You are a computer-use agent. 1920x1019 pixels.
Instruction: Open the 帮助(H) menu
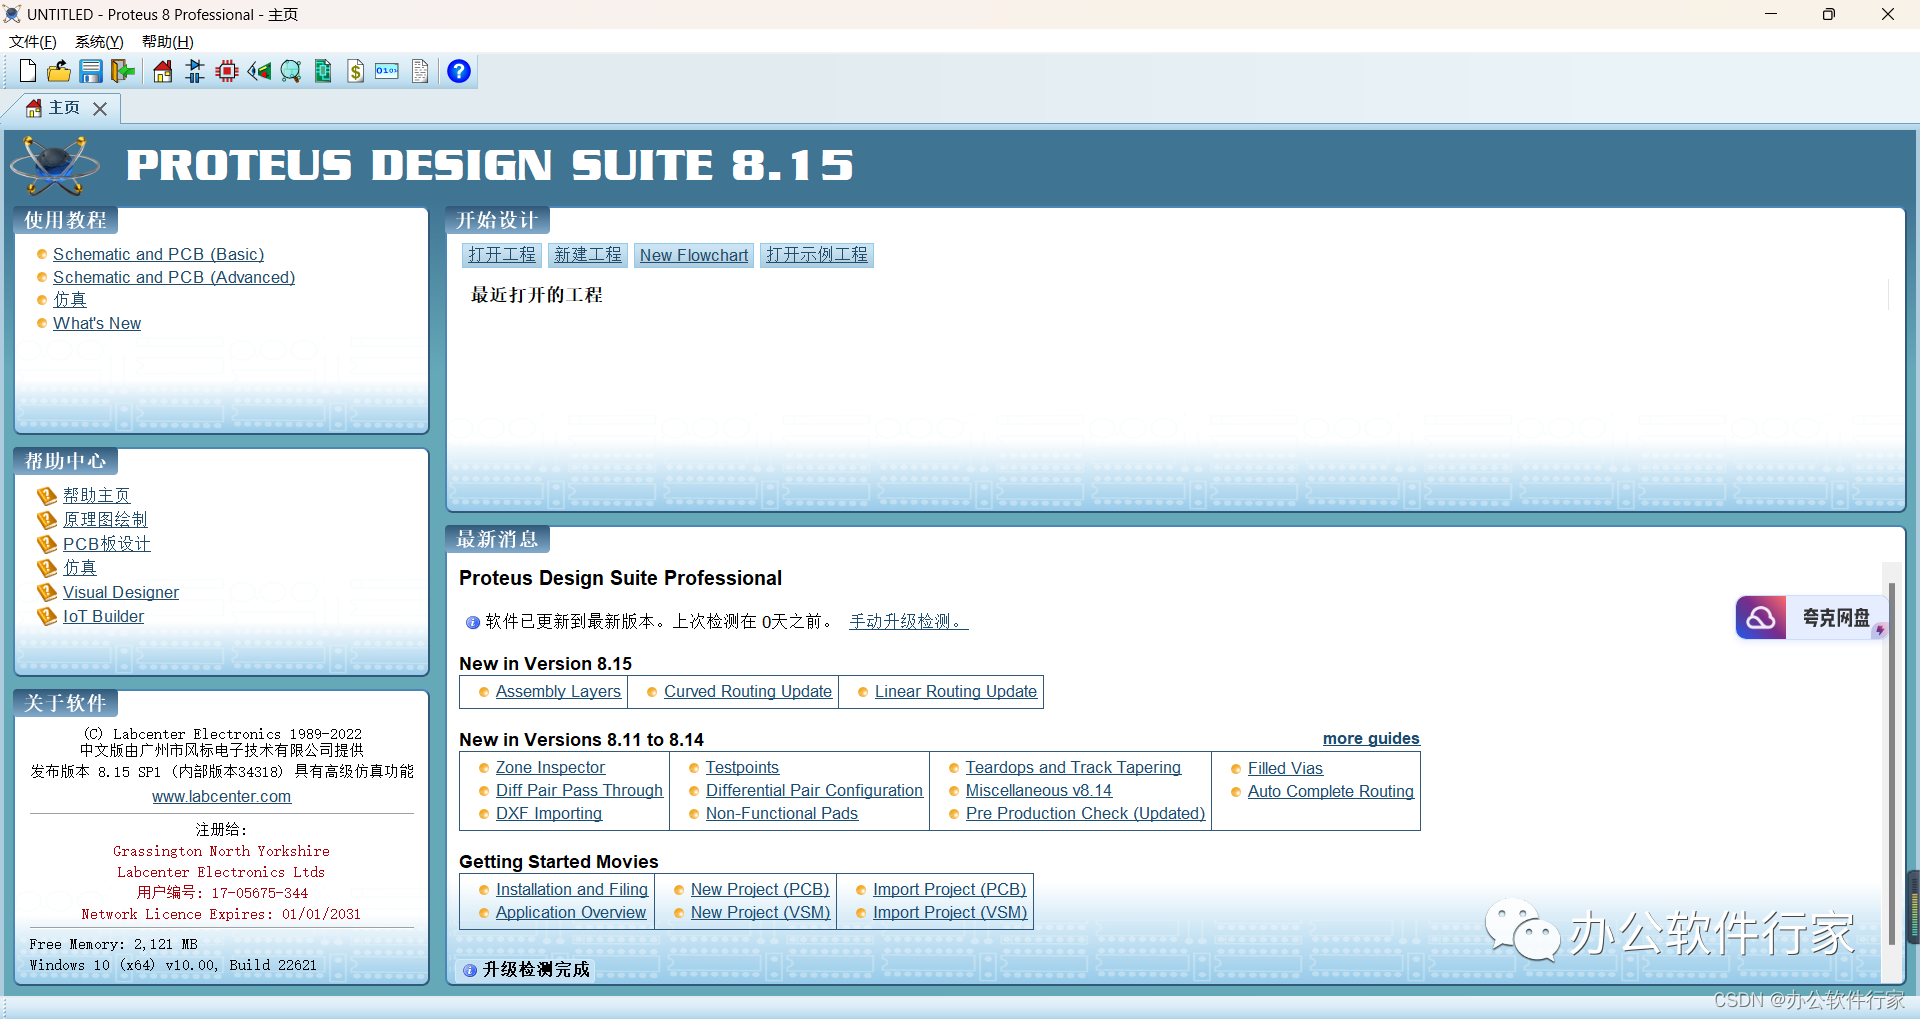pyautogui.click(x=168, y=42)
